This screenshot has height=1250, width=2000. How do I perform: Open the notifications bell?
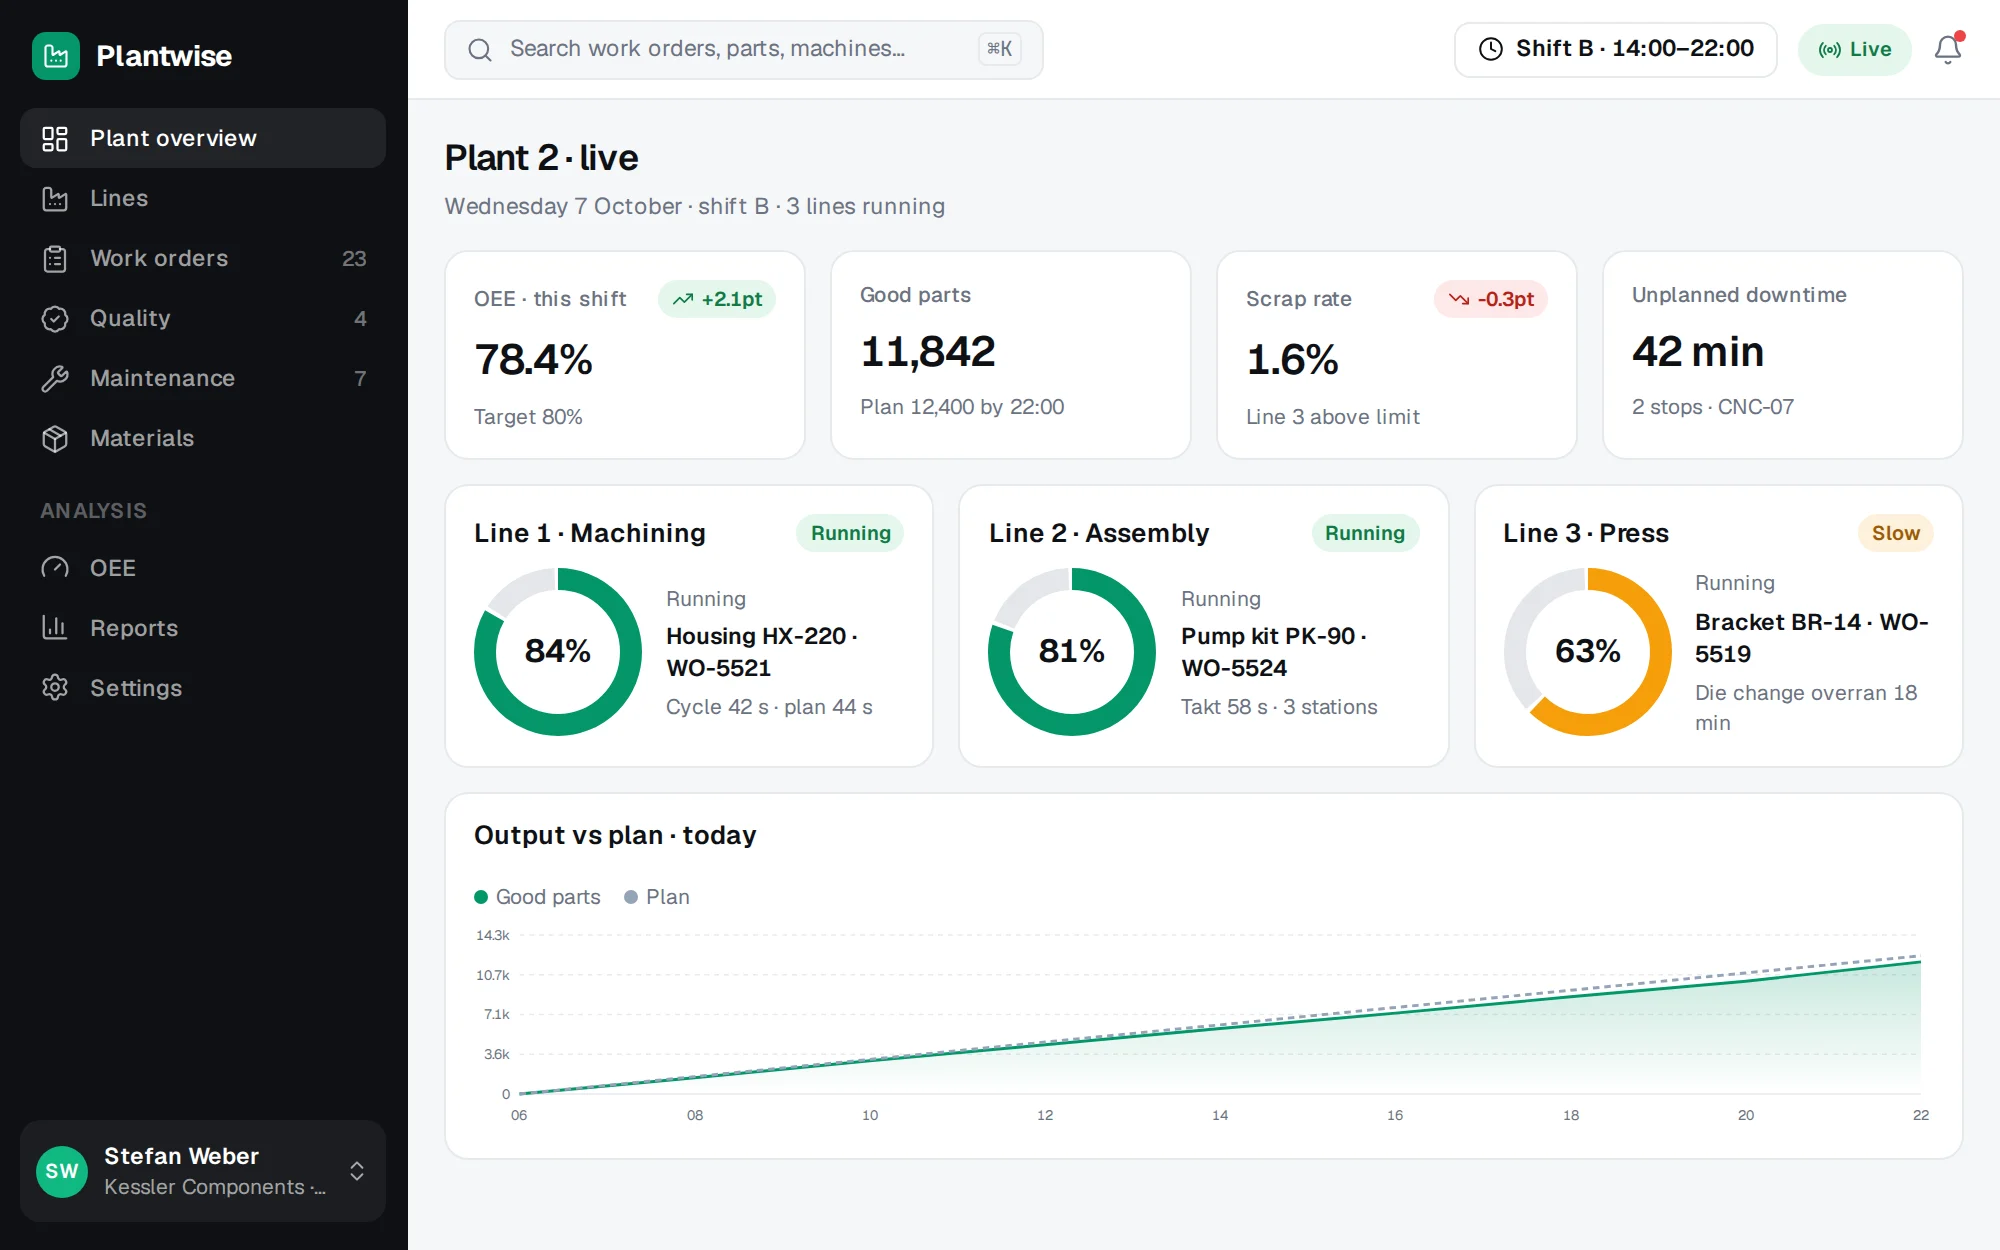[x=1947, y=49]
